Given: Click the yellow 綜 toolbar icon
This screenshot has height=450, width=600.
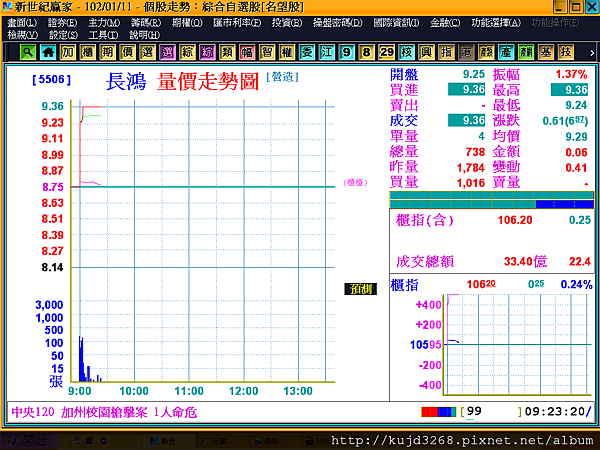Looking at the screenshot, I should click(188, 52).
